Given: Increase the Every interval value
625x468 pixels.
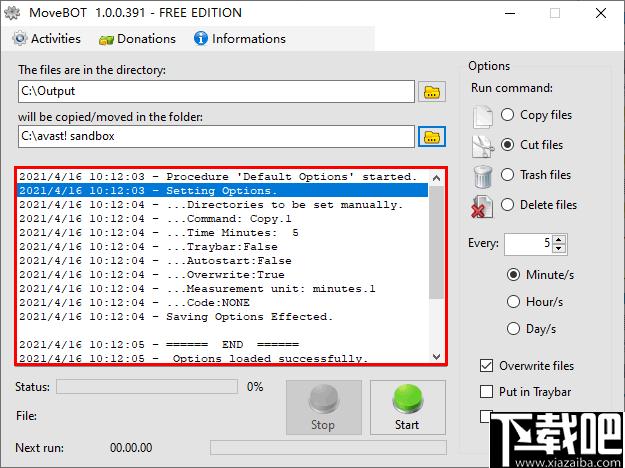Looking at the screenshot, I should point(559,240).
